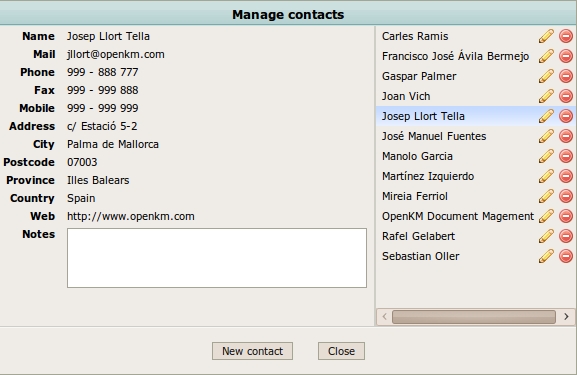Close the Manage contacts dialog

tap(341, 351)
